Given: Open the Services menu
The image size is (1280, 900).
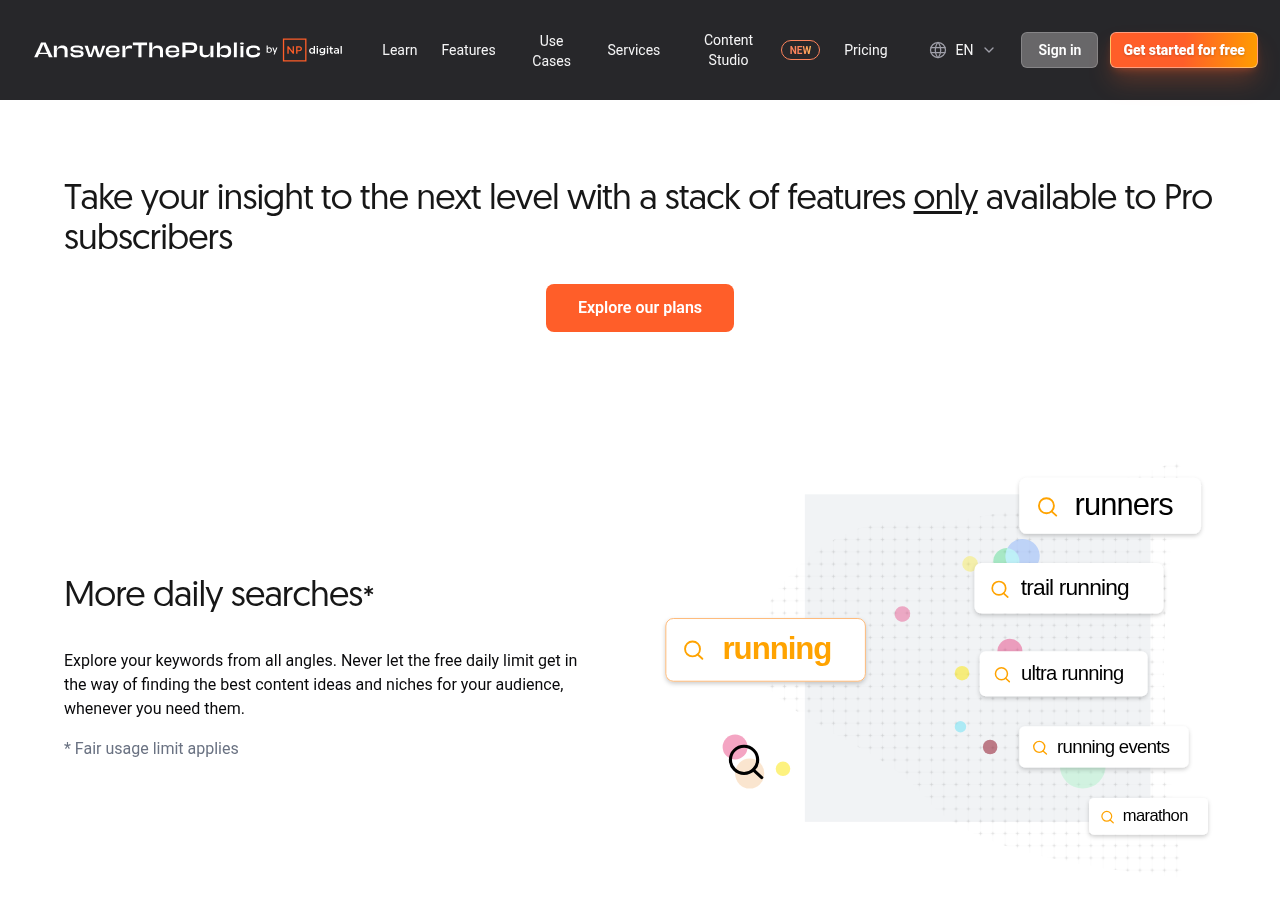Looking at the screenshot, I should pos(633,50).
